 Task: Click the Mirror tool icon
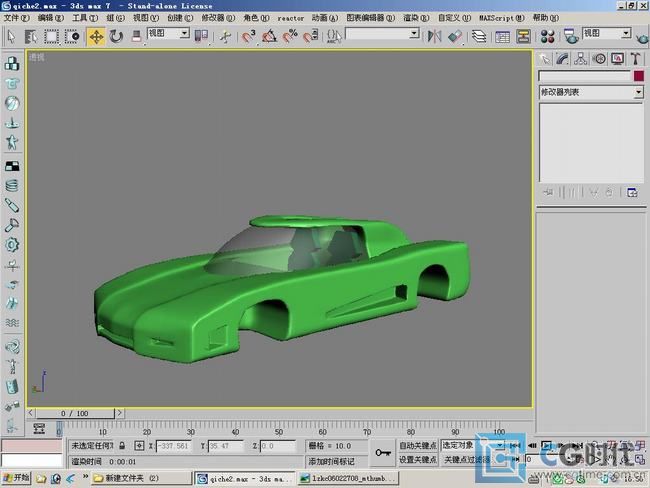[434, 36]
